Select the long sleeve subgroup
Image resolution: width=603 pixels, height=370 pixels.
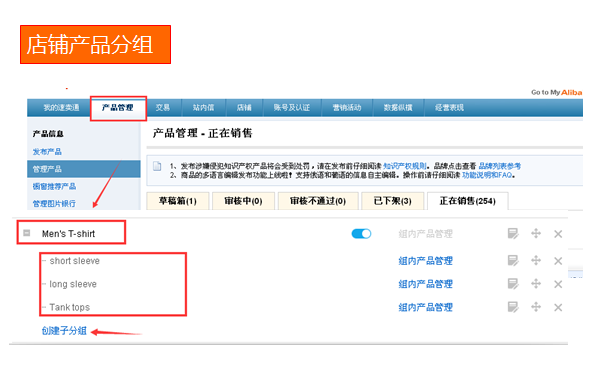[x=73, y=284]
